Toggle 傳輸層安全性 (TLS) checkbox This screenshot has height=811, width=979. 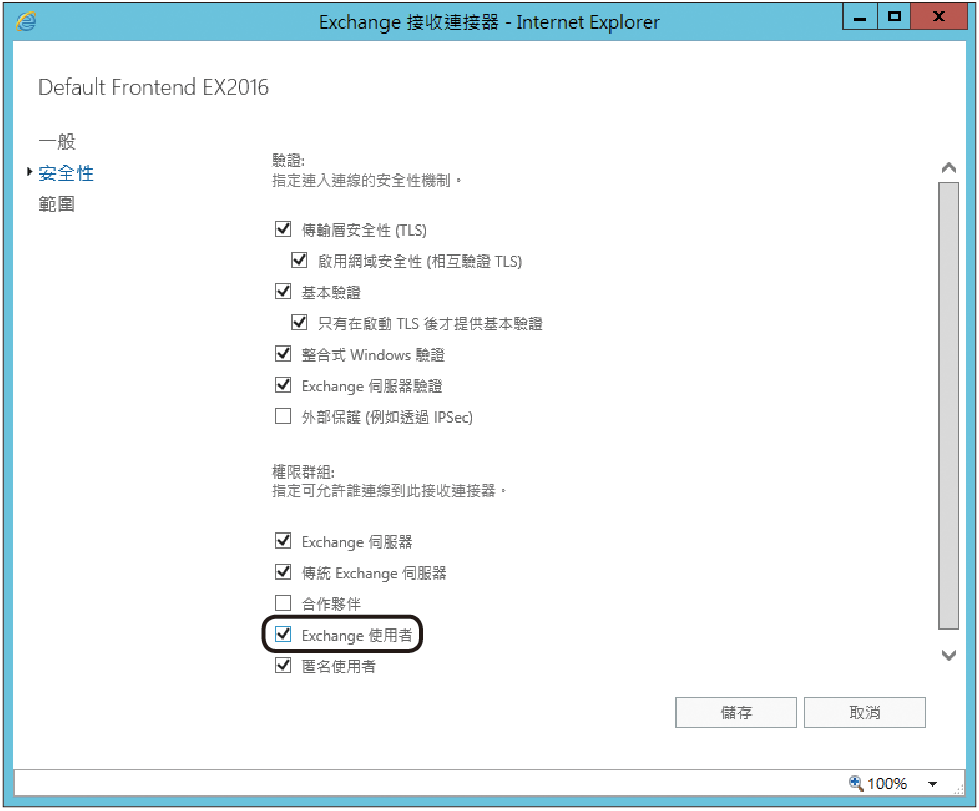[283, 229]
